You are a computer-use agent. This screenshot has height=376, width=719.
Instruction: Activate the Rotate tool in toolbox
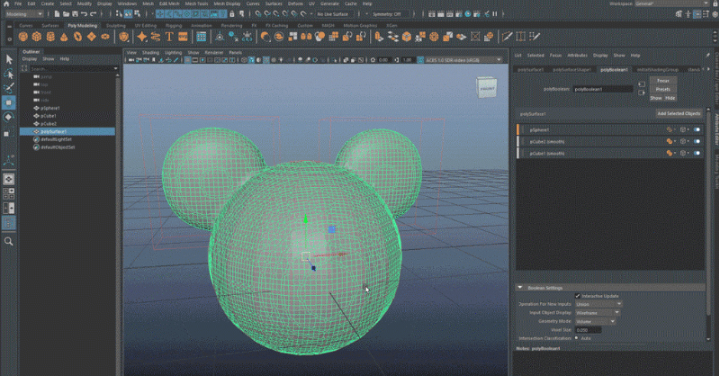click(x=9, y=117)
